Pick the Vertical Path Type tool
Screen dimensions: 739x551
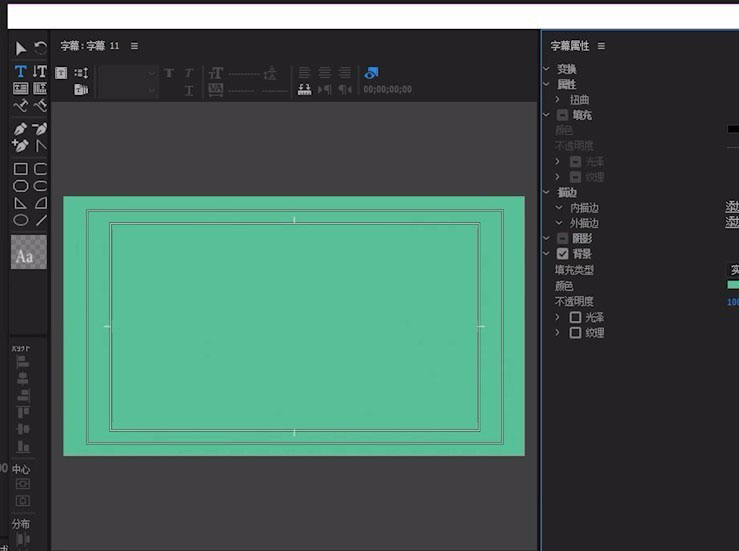[x=40, y=106]
